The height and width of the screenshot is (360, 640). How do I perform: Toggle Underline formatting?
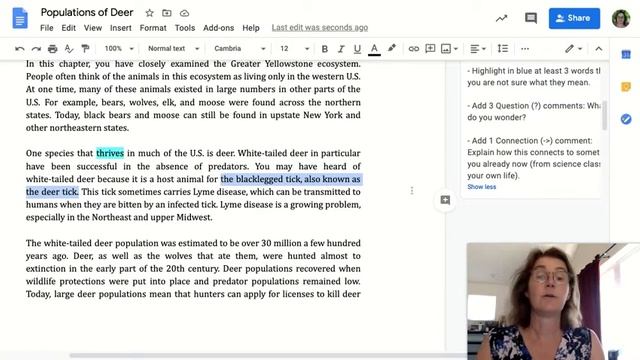pyautogui.click(x=357, y=49)
